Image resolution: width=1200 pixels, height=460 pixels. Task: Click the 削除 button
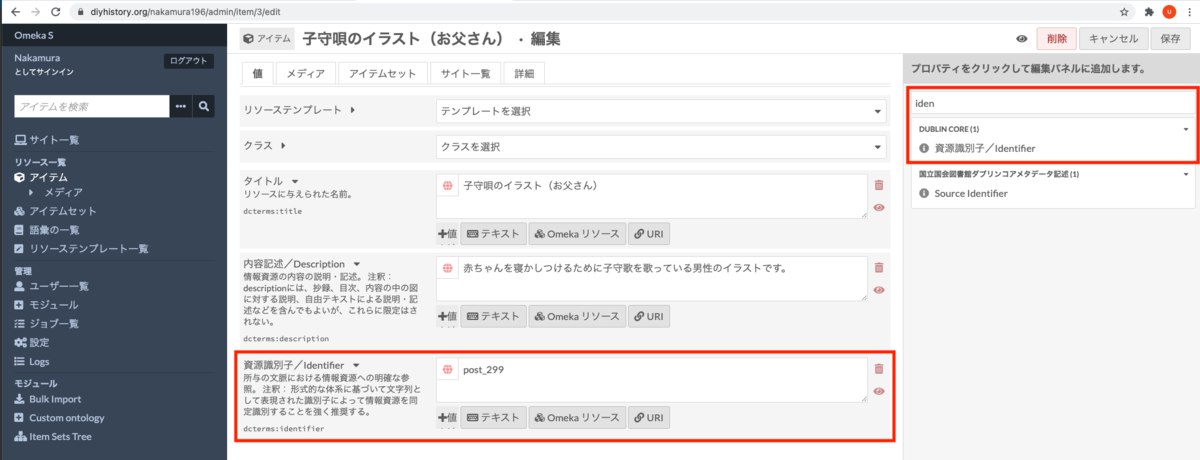coord(1057,39)
